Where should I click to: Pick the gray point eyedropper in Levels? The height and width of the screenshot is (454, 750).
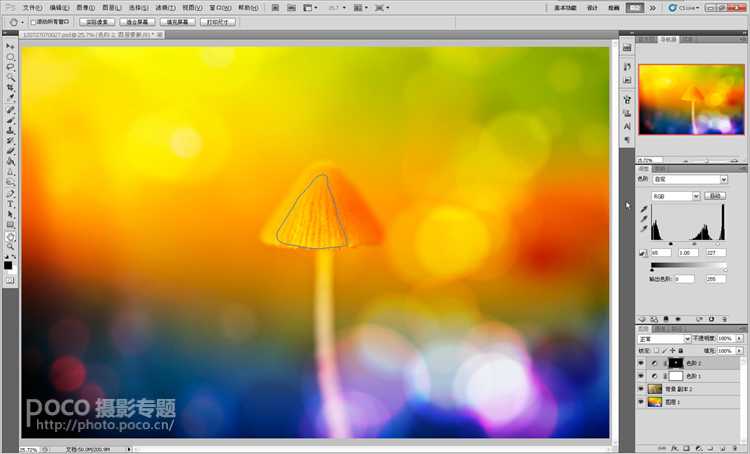pos(643,219)
